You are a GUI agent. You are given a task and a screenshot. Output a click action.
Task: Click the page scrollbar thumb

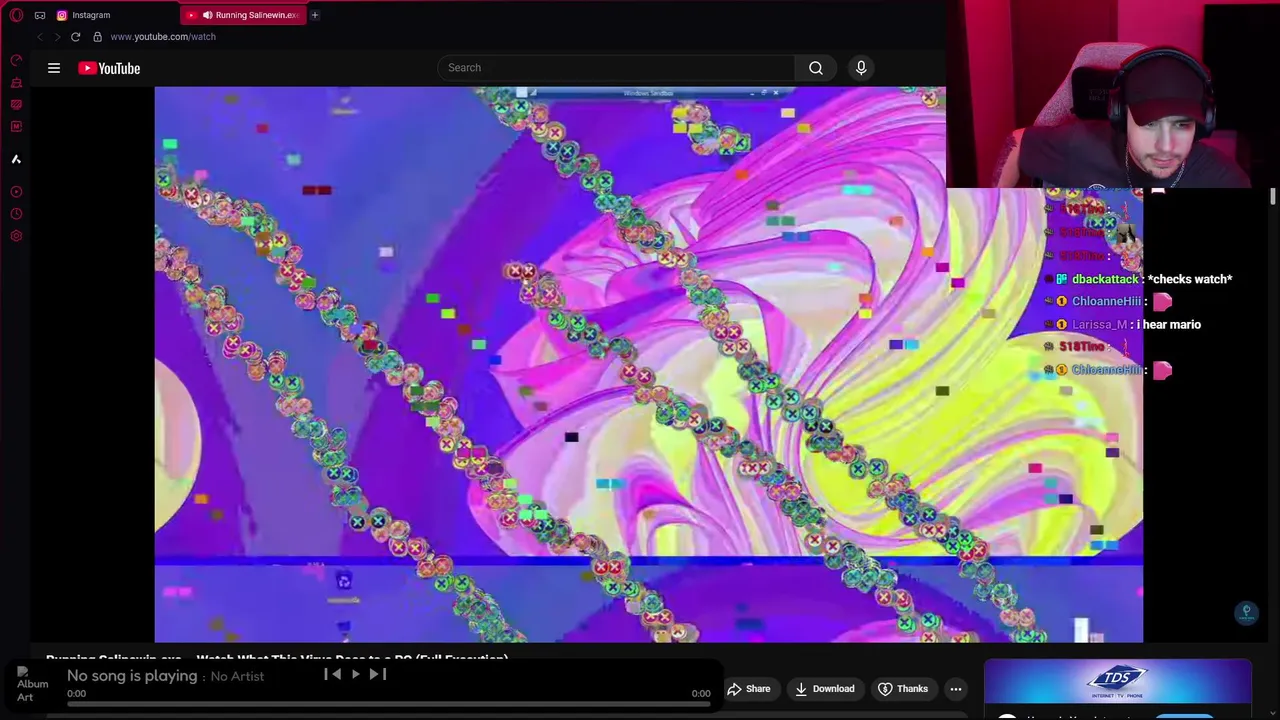[x=1273, y=196]
